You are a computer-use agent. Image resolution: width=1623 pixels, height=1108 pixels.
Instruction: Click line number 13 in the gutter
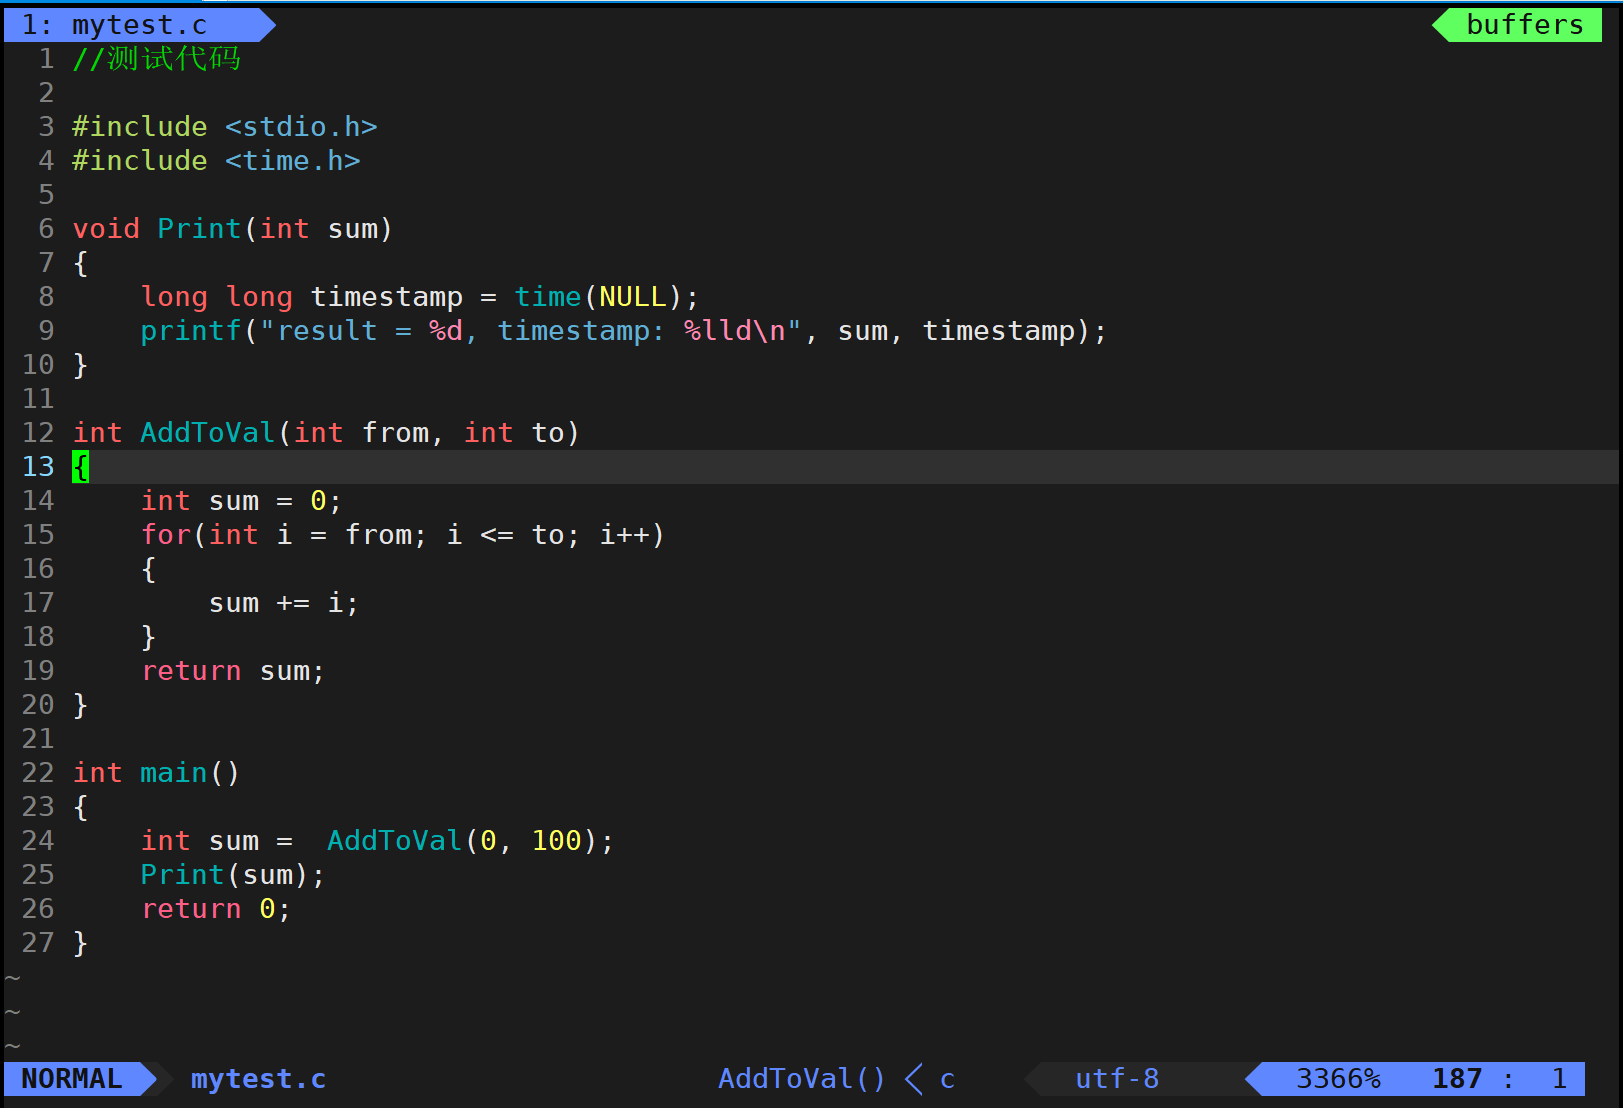38,467
